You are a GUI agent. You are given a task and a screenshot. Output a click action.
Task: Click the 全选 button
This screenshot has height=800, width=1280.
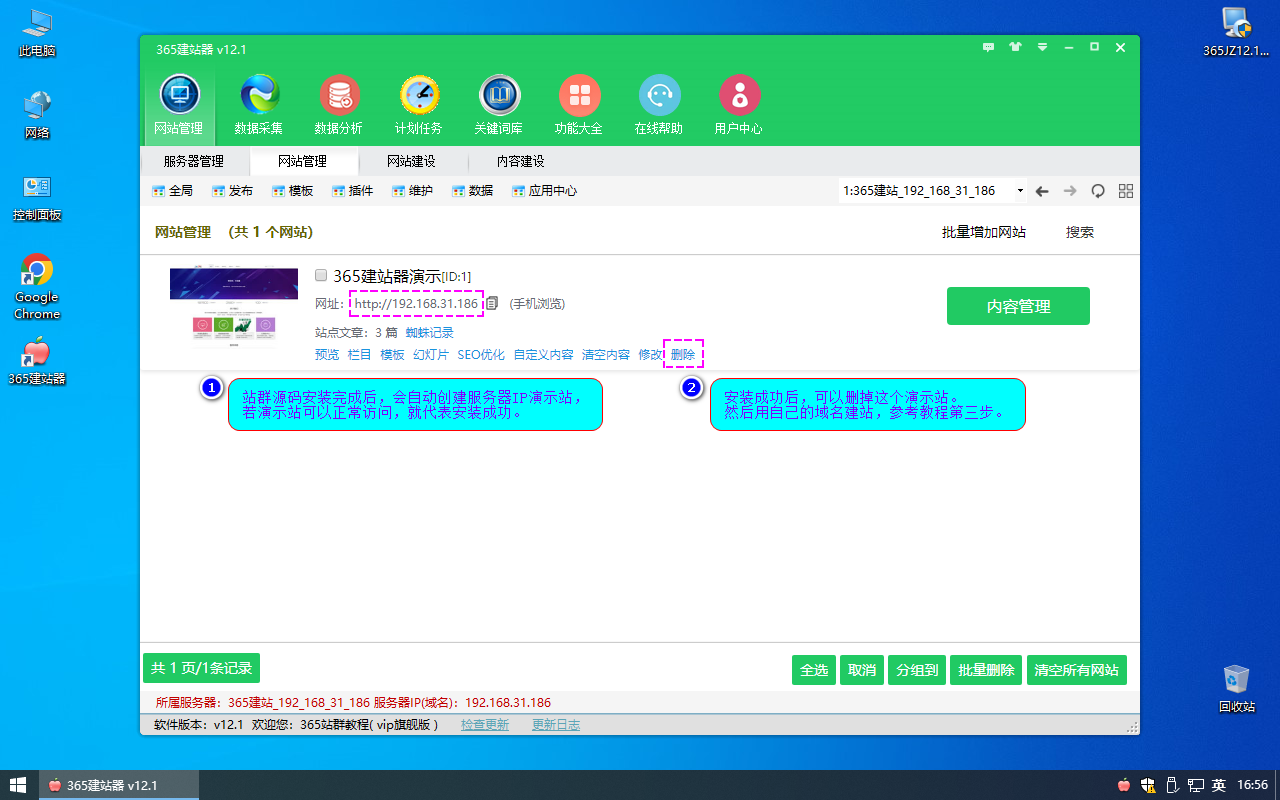coord(814,670)
